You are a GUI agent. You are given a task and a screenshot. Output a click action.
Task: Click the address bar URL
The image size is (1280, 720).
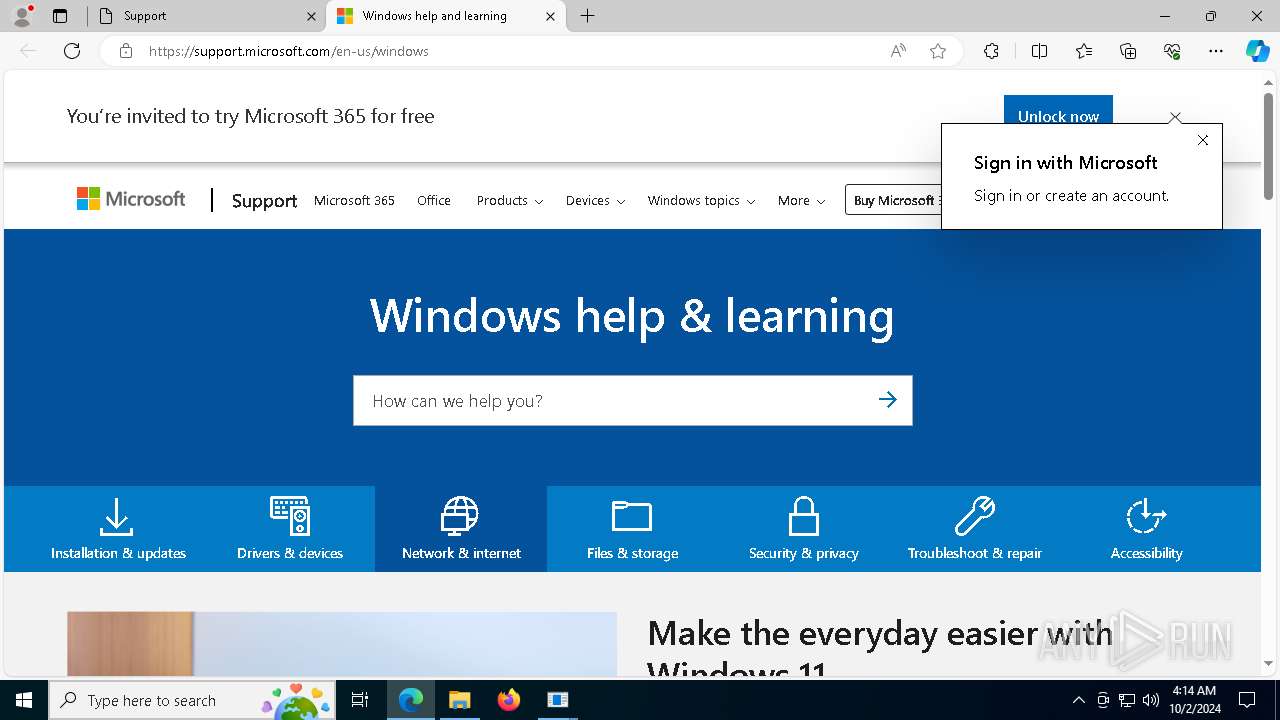(x=288, y=51)
